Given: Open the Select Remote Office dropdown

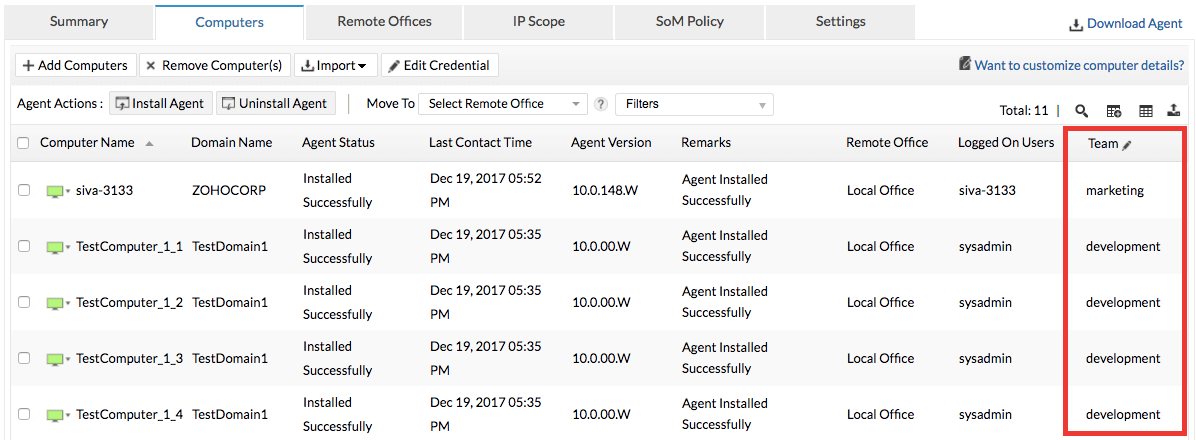Looking at the screenshot, I should [504, 104].
